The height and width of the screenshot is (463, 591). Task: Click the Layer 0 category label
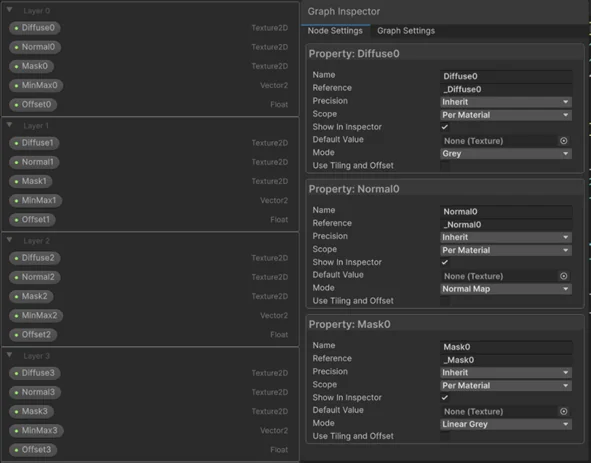[x=37, y=11]
